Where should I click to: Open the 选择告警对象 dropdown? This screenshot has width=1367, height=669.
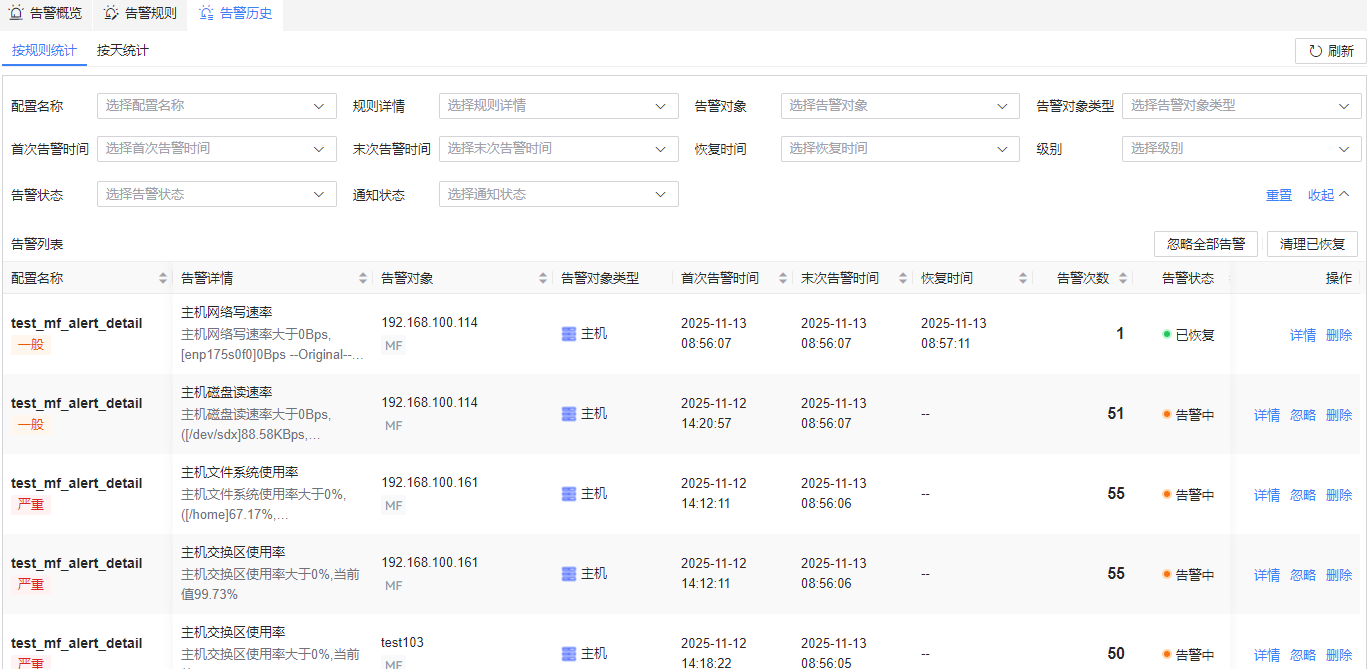(x=901, y=105)
